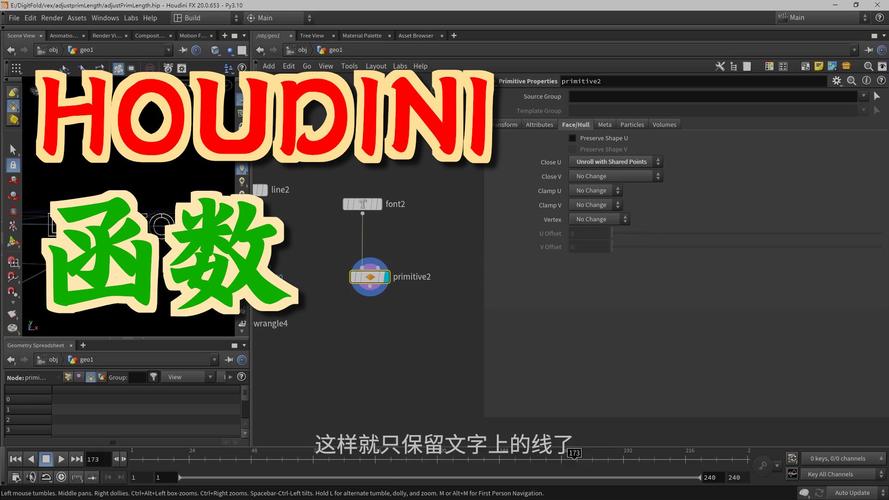Click the network editor magnifier search icon
Viewport: 889px width, 500px height.
pos(868,66)
